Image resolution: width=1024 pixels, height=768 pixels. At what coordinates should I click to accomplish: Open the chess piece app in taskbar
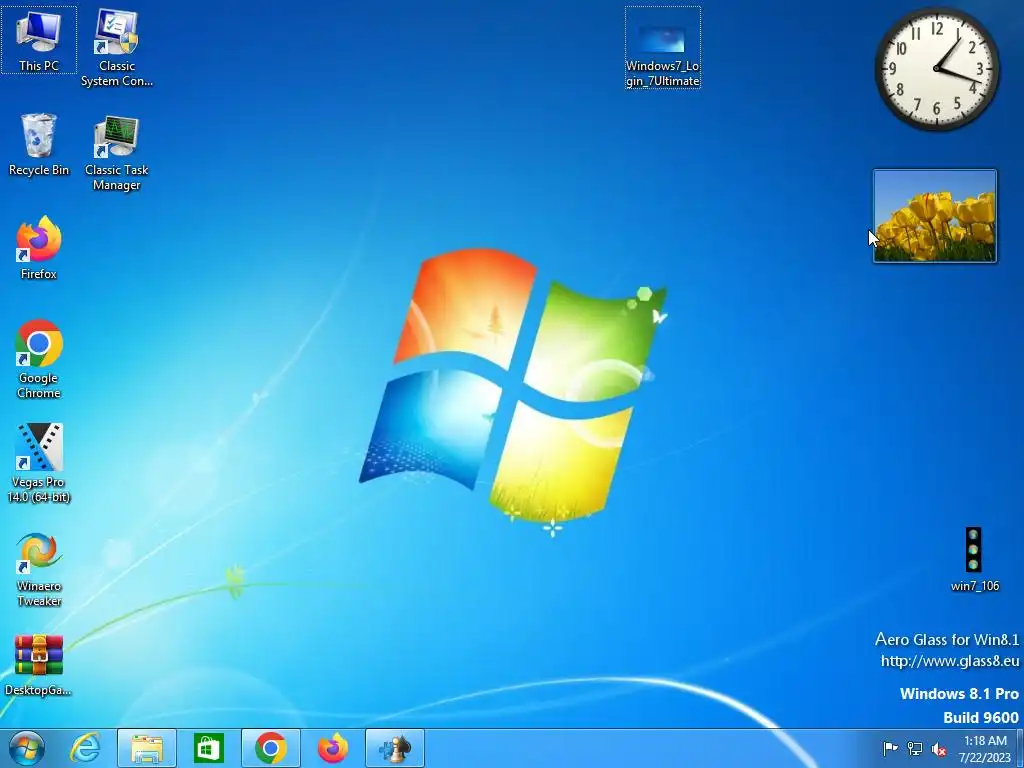[394, 748]
